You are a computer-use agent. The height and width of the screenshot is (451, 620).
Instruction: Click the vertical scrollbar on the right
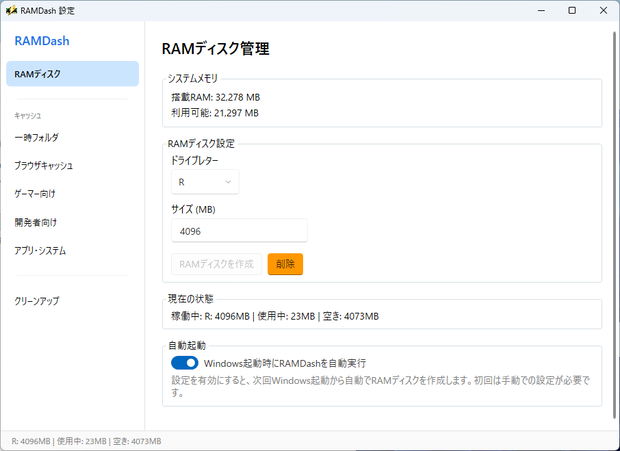coord(614,225)
